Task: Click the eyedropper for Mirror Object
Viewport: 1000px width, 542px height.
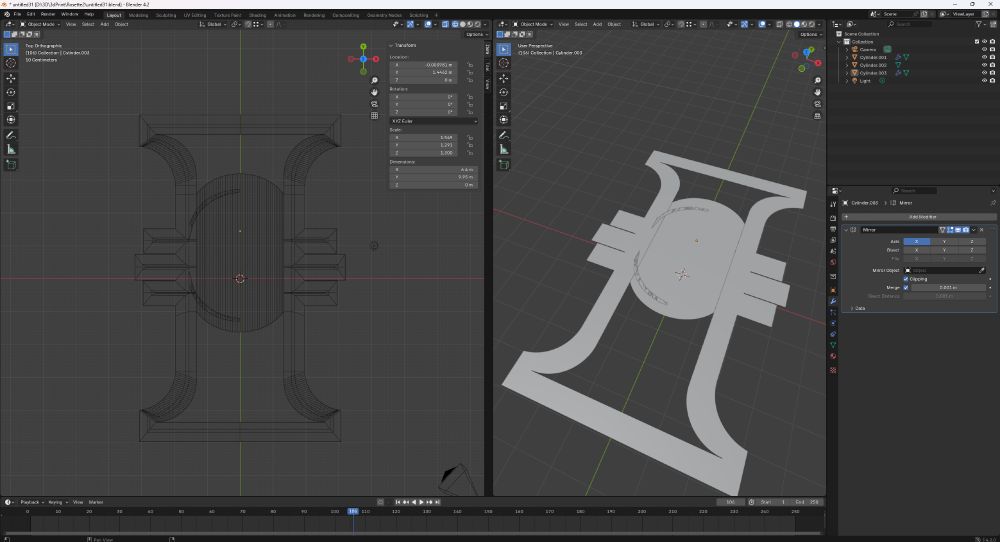Action: point(982,270)
